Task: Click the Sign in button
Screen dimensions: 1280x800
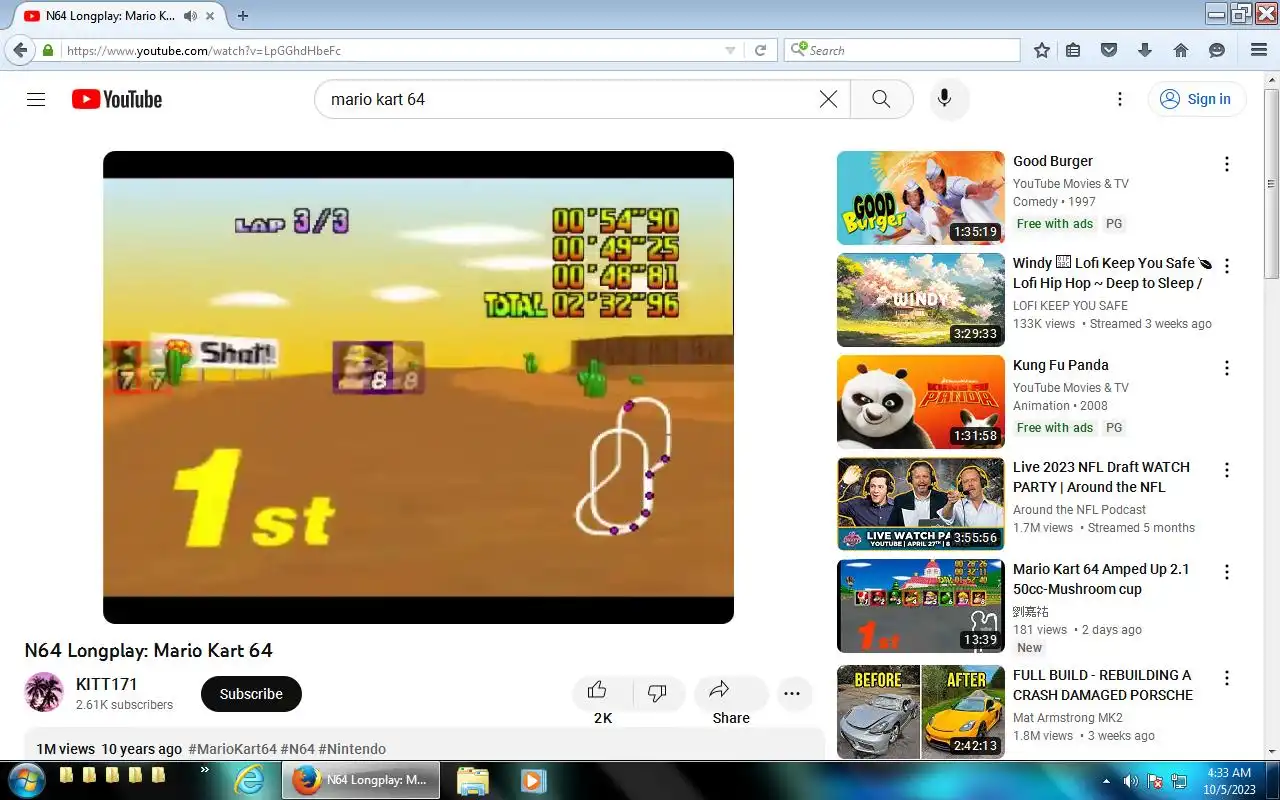Action: pos(1196,99)
